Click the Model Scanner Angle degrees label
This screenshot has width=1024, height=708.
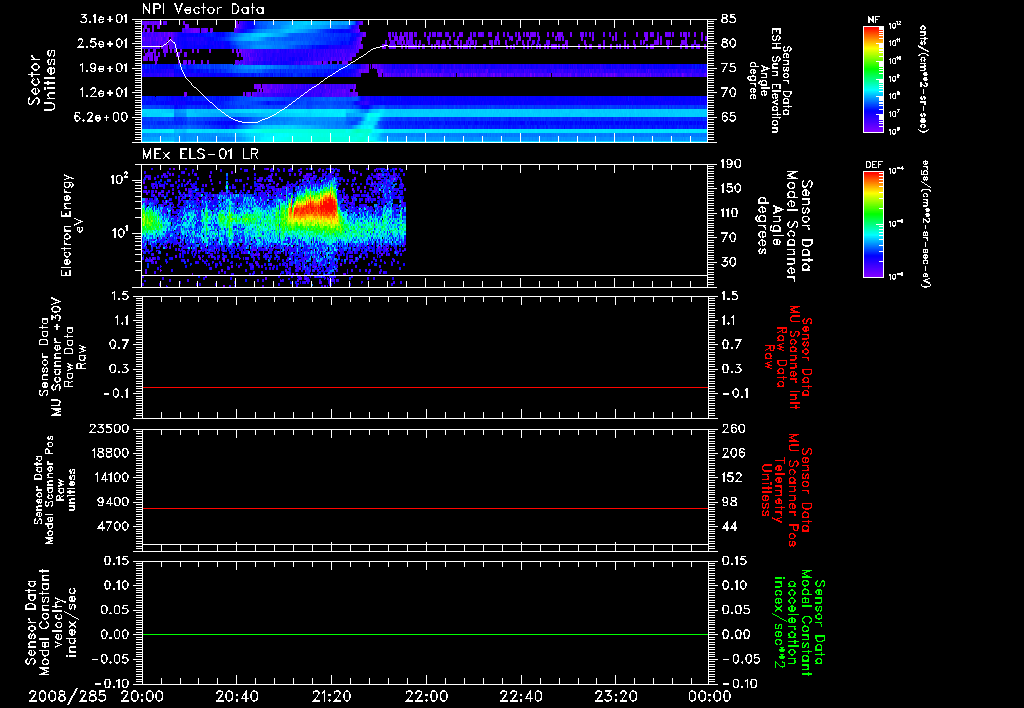pos(783,226)
